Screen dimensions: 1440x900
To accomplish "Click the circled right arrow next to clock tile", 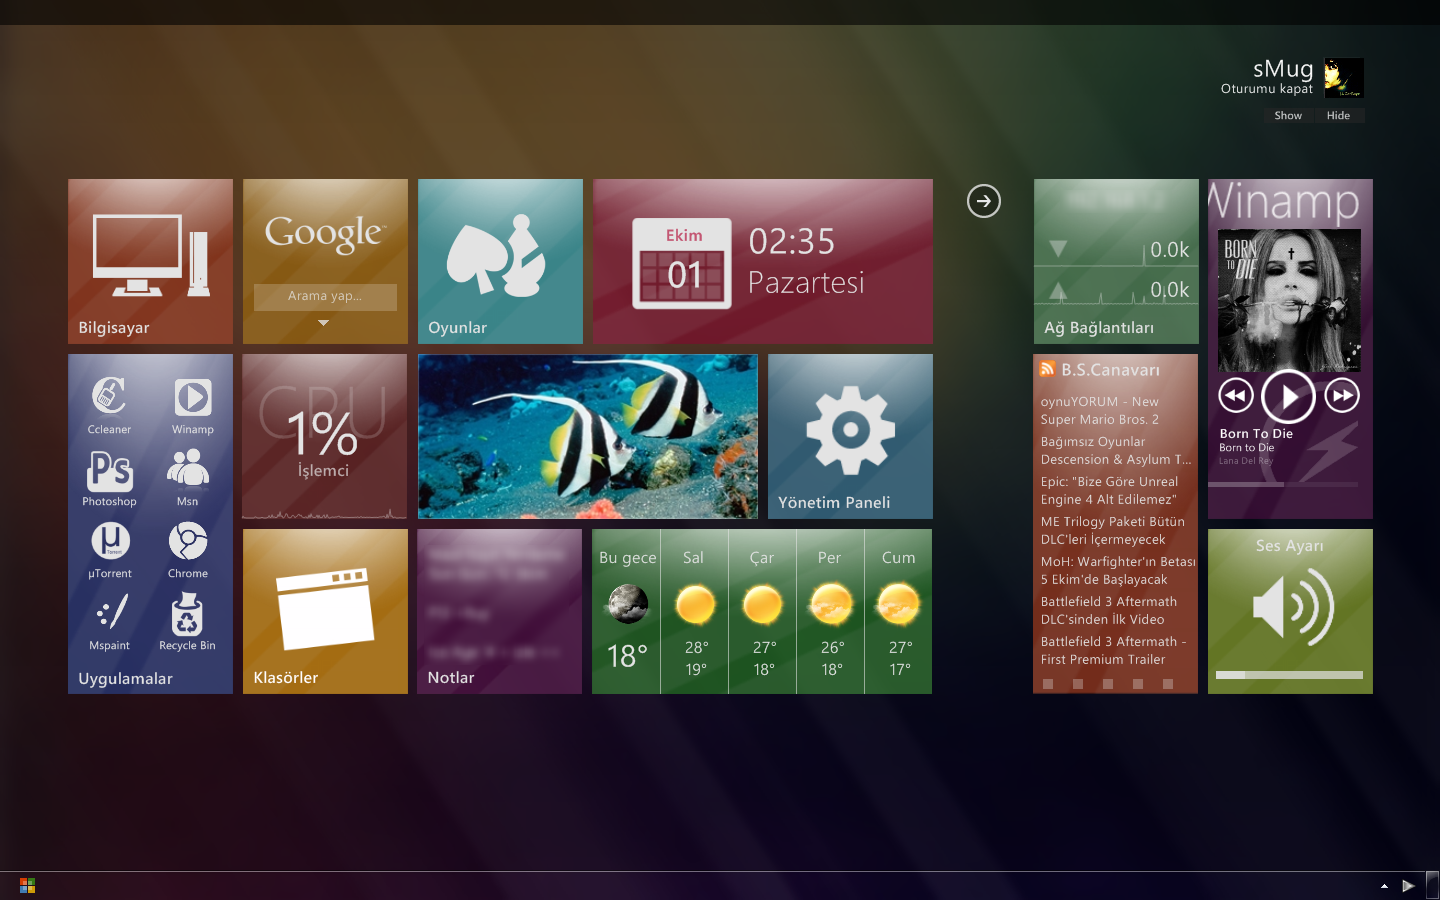I will [984, 201].
